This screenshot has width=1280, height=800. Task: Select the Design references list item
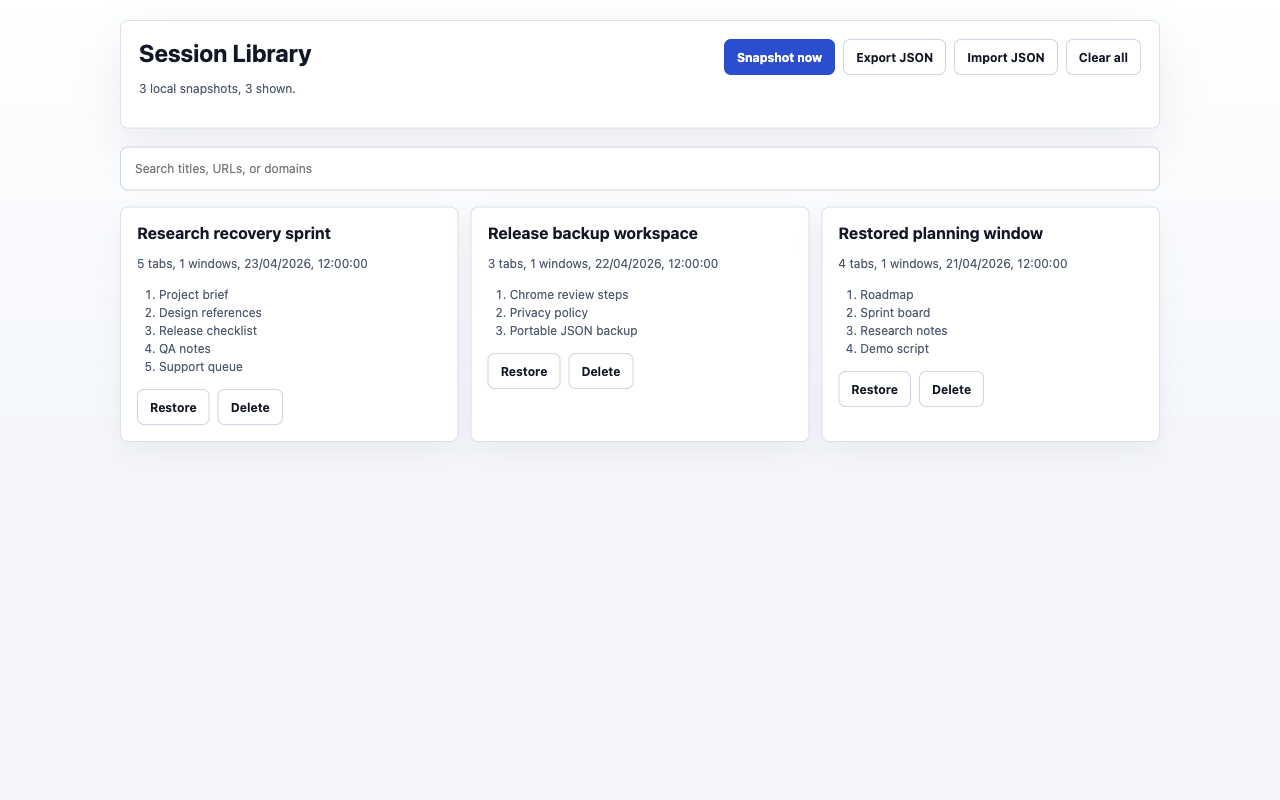[210, 312]
